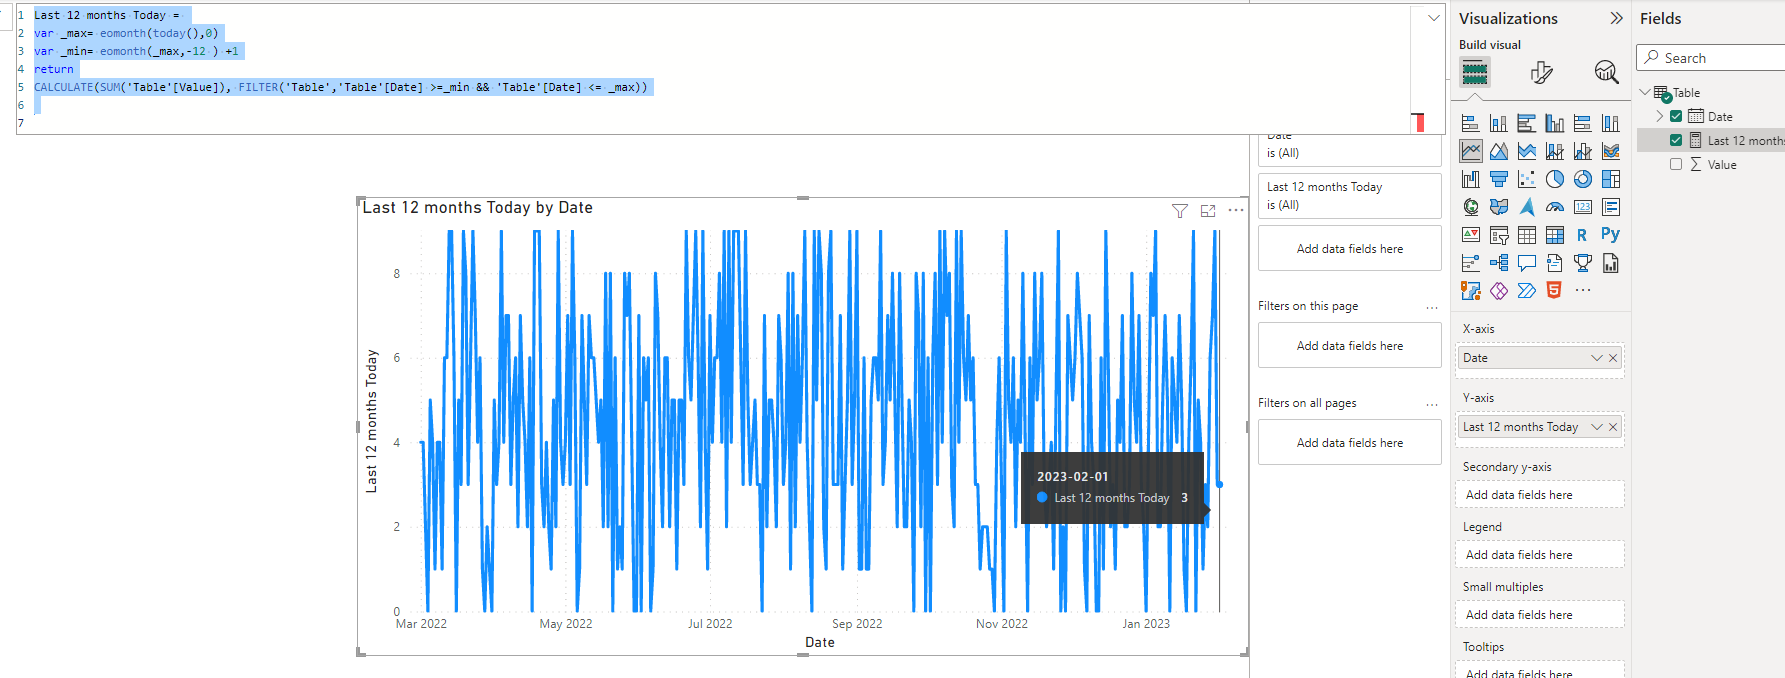Check the Value field checkbox
Screen dimensions: 1785x678
(1676, 164)
